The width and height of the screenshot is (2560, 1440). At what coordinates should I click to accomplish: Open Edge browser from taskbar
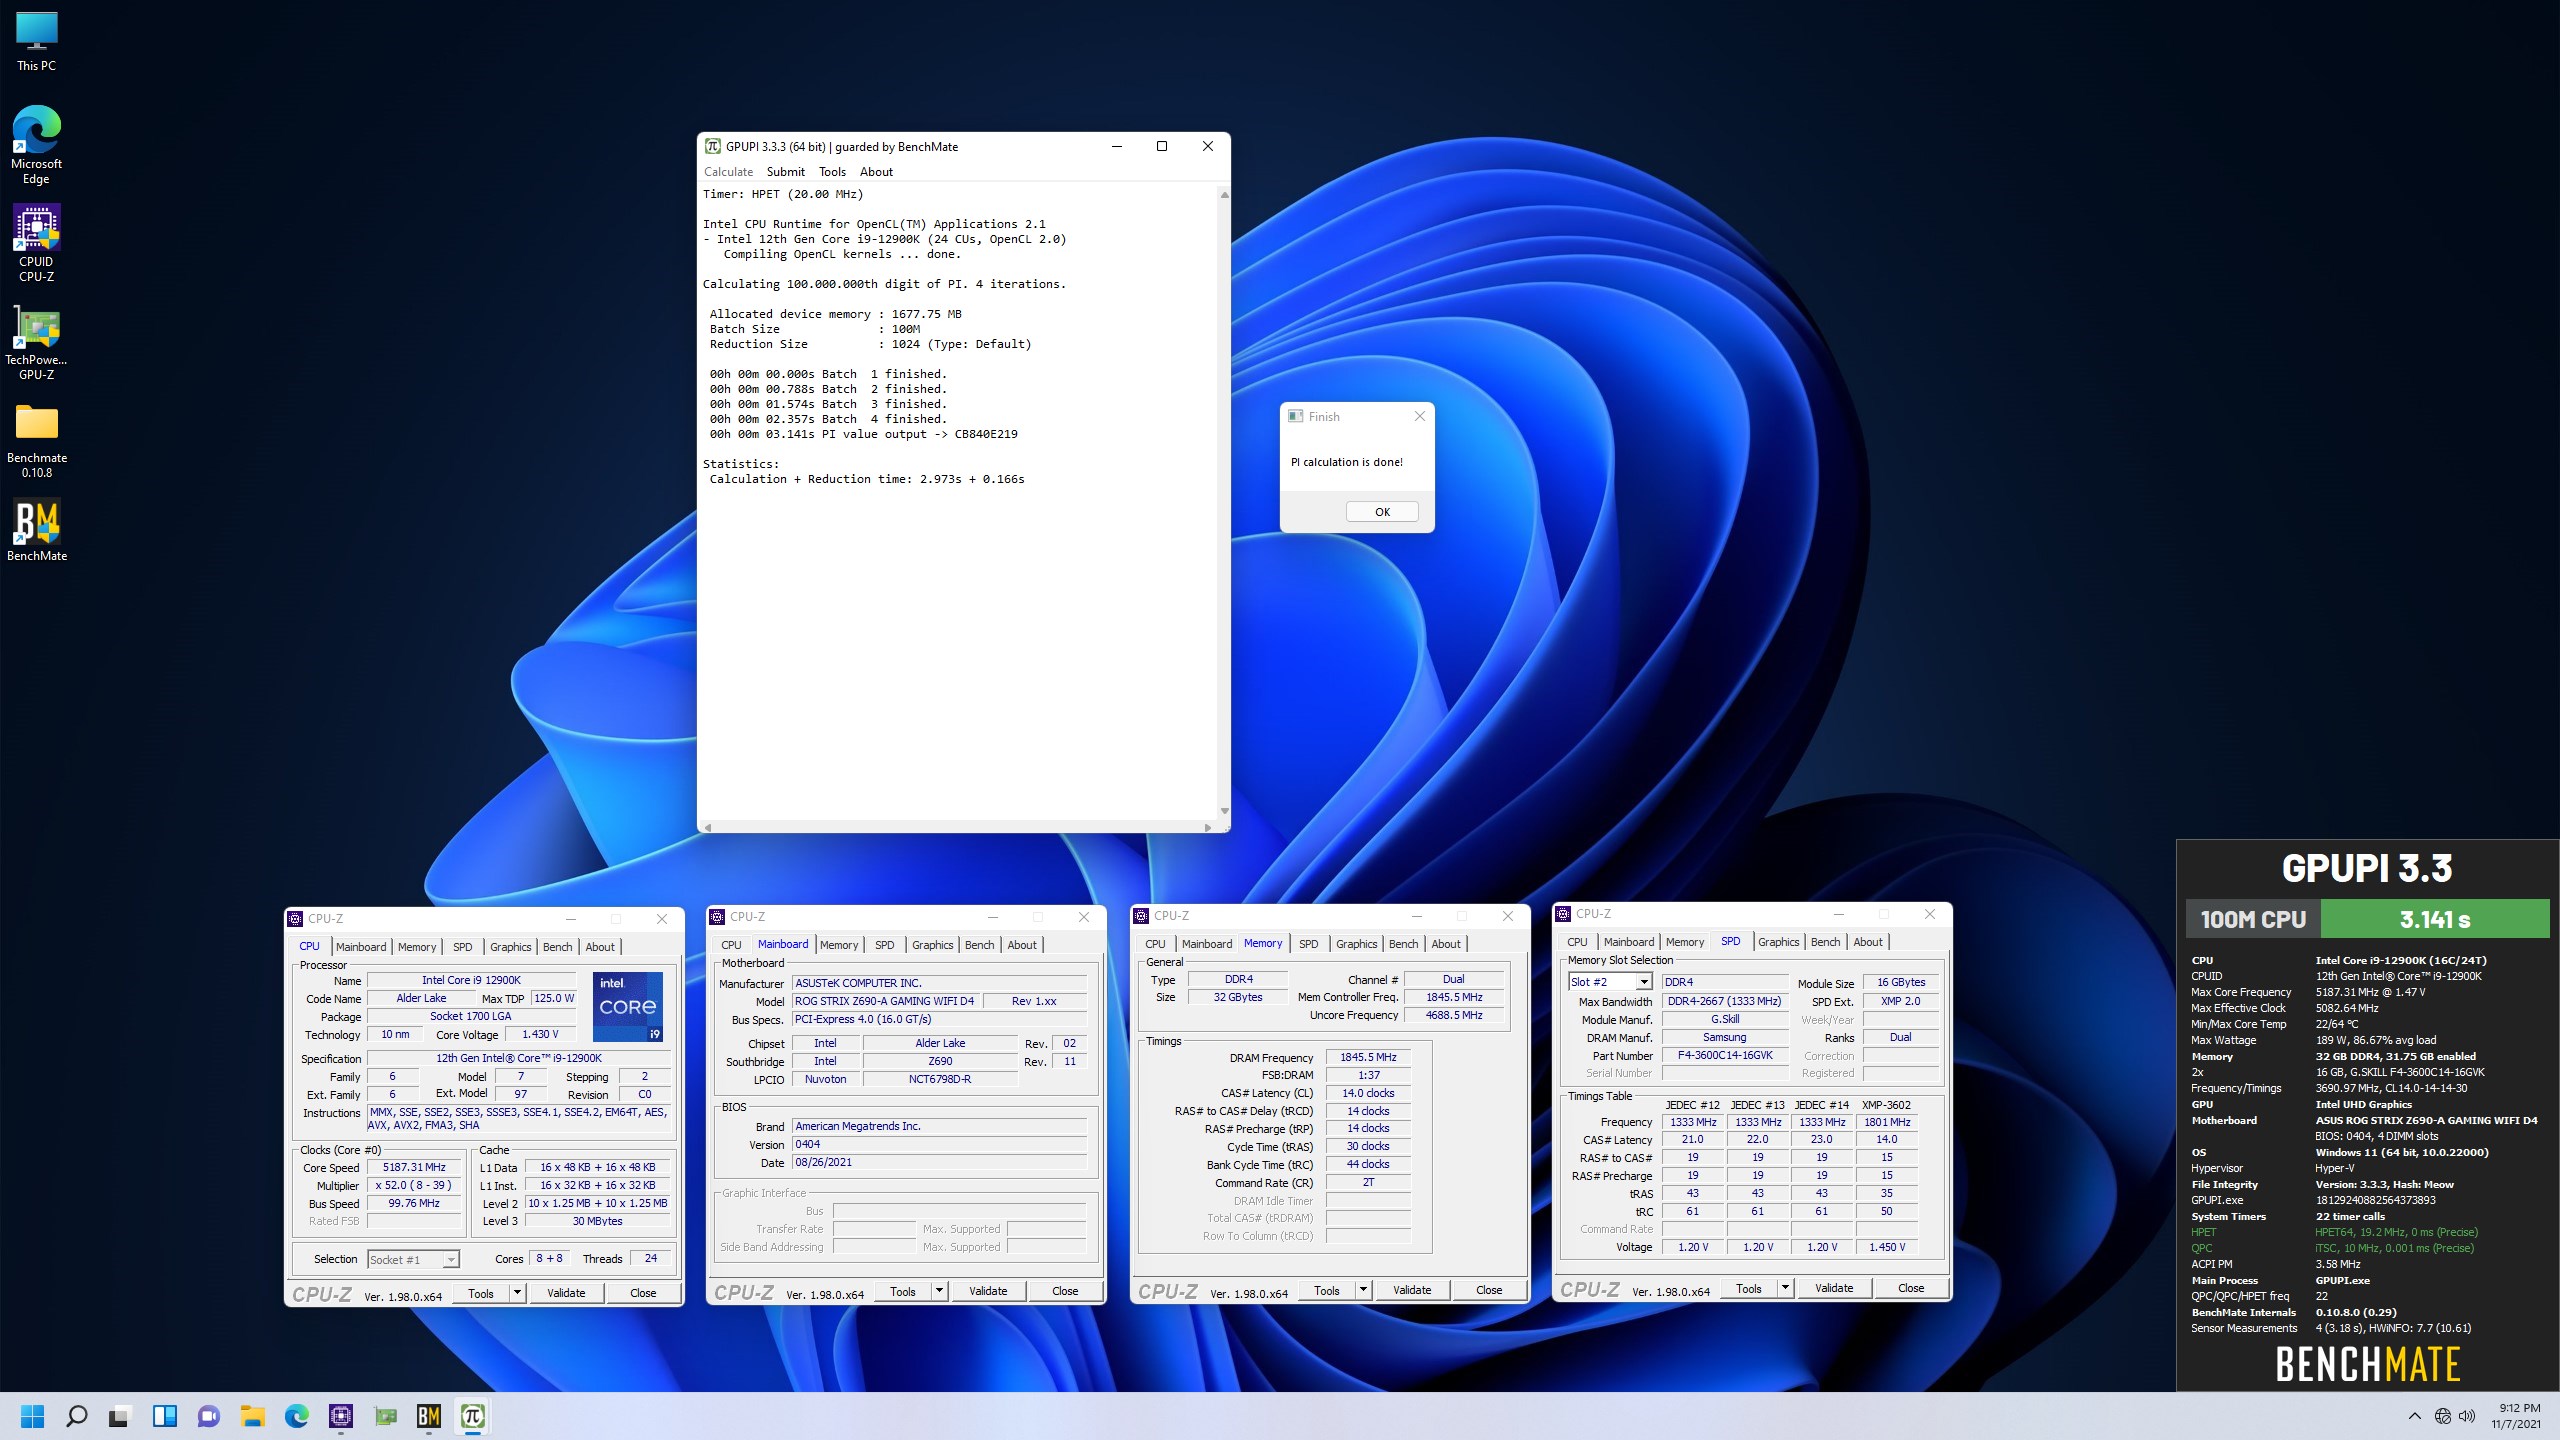pos(296,1416)
